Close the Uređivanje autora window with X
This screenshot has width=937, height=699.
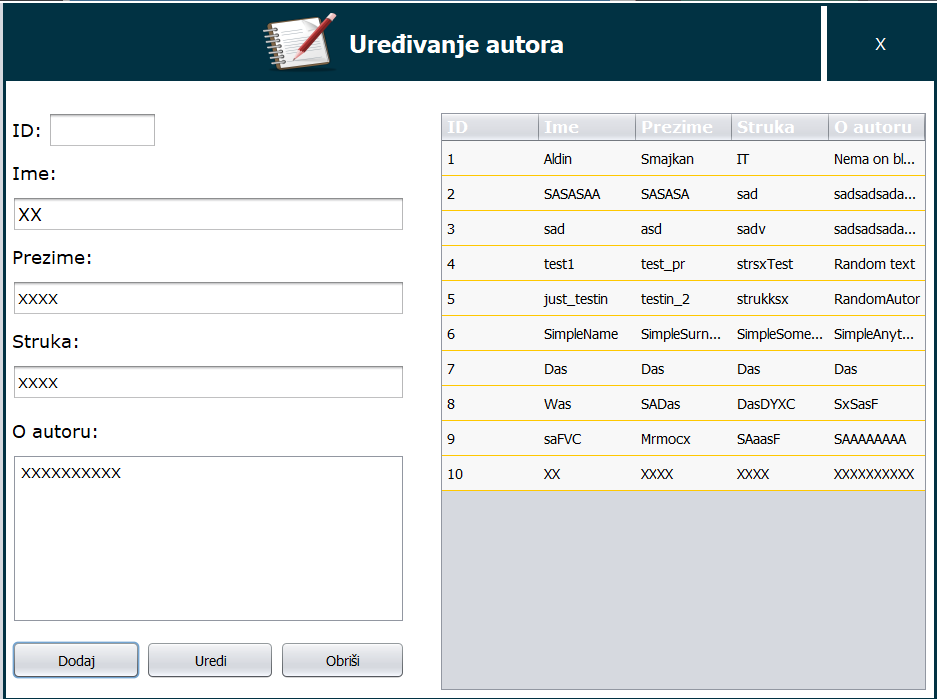(x=880, y=44)
